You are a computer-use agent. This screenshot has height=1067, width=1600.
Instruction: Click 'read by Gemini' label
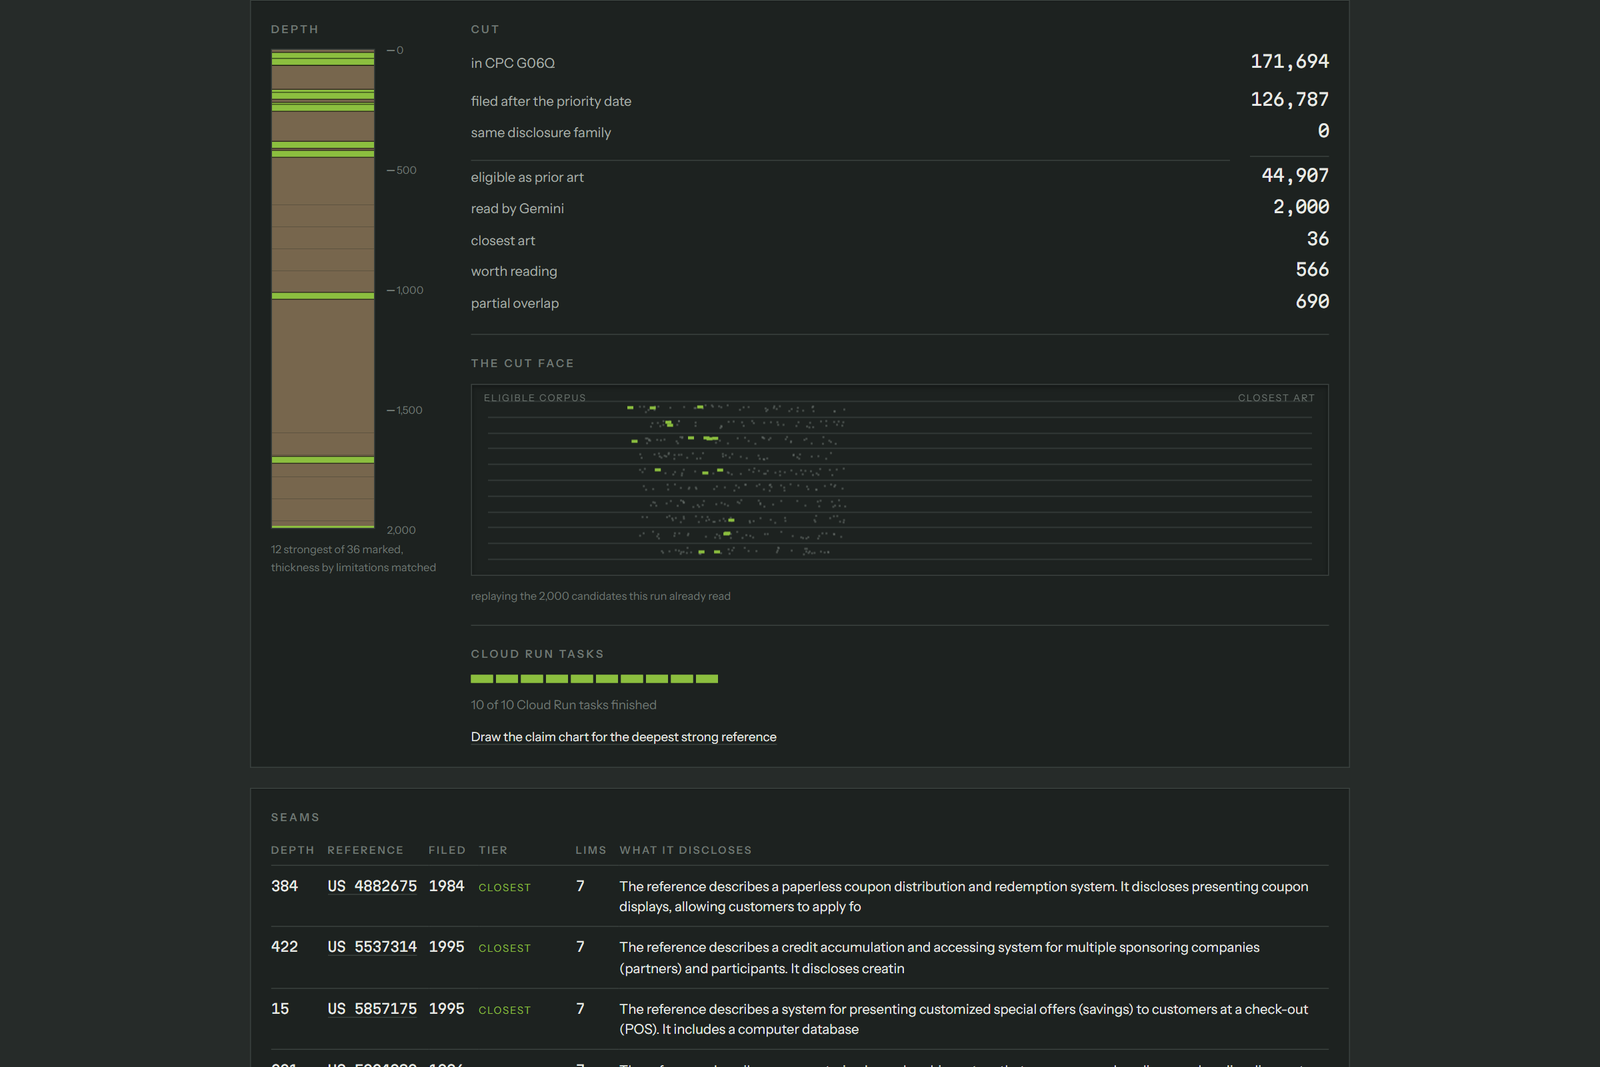[x=517, y=208]
